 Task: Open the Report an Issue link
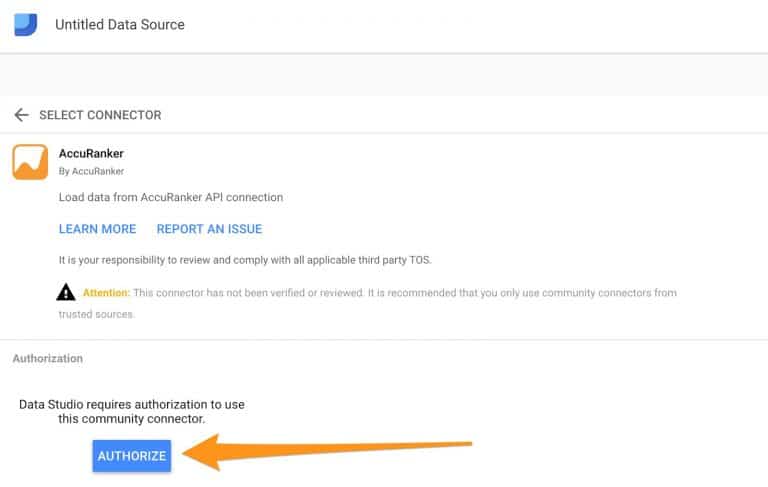(210, 229)
